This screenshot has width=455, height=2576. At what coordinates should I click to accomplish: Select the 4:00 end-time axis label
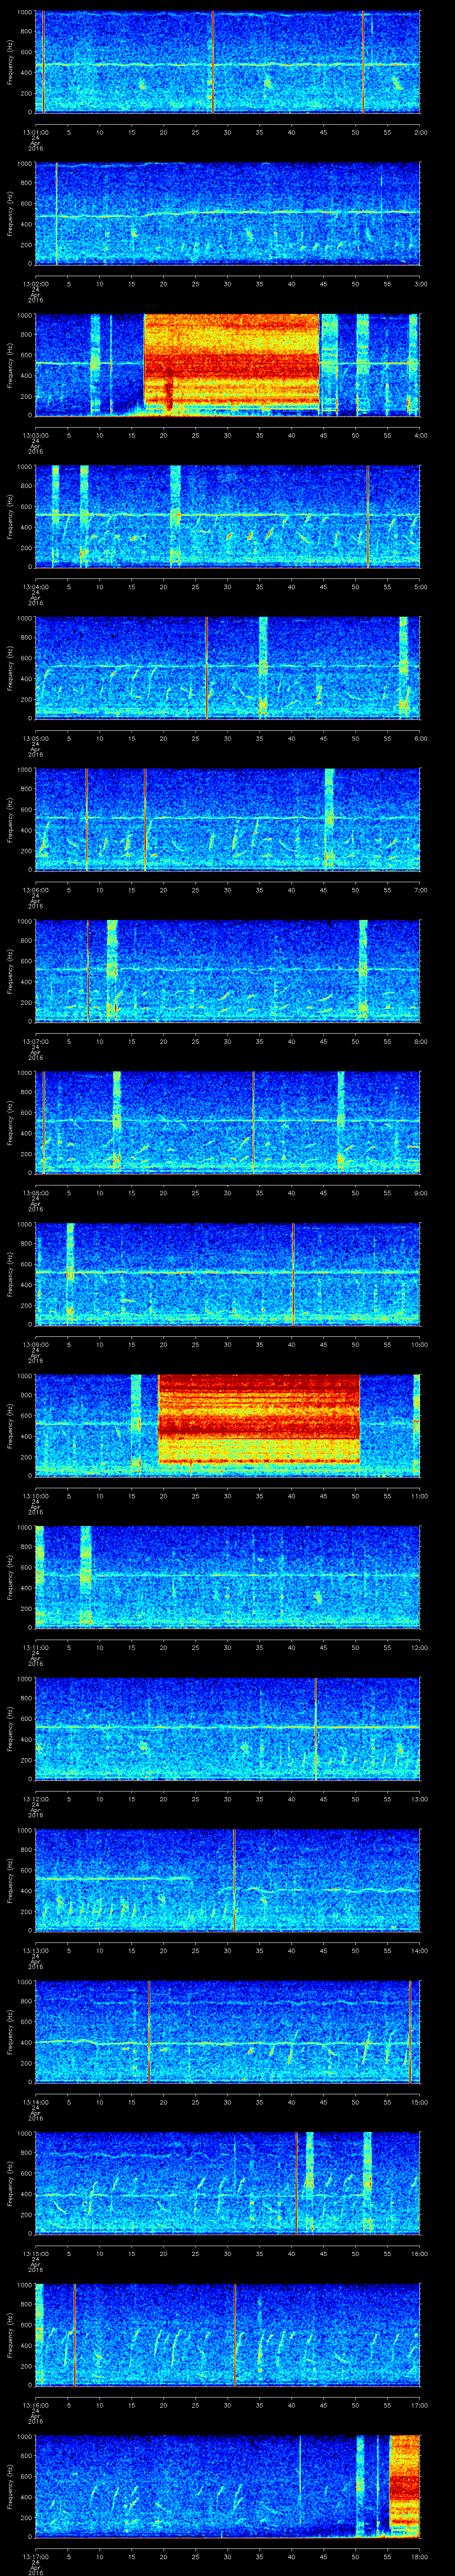tap(420, 435)
